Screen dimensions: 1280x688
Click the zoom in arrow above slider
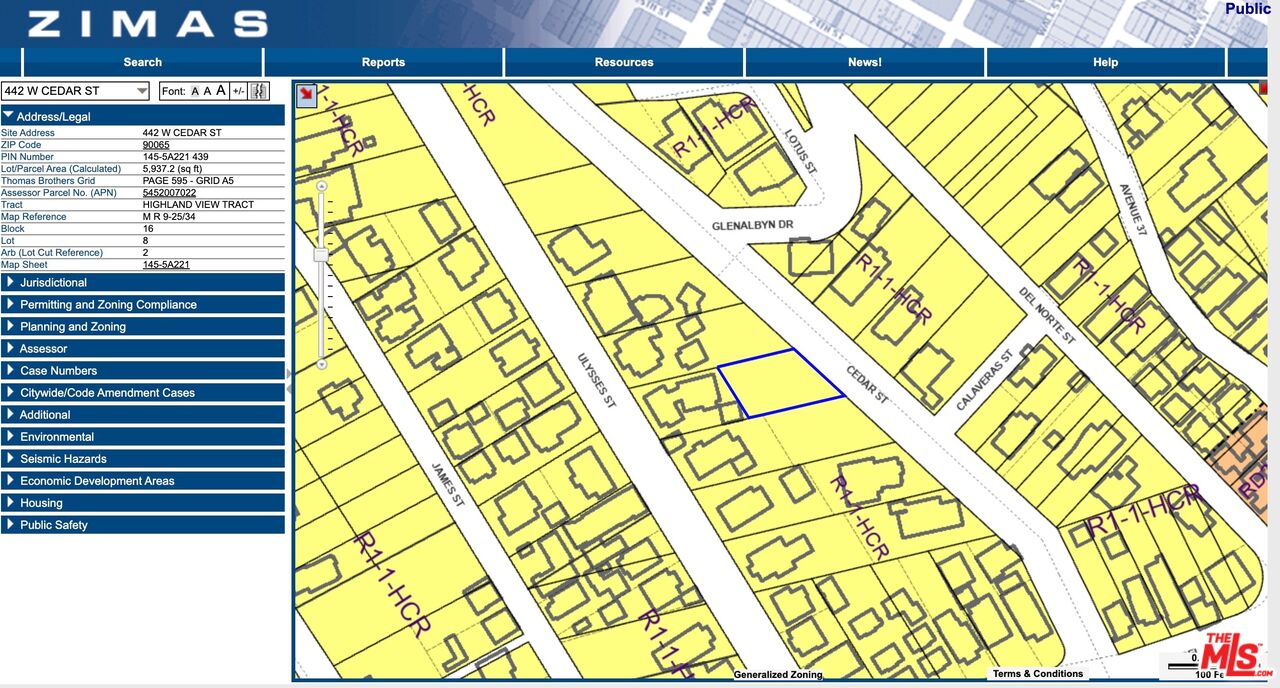coord(321,186)
